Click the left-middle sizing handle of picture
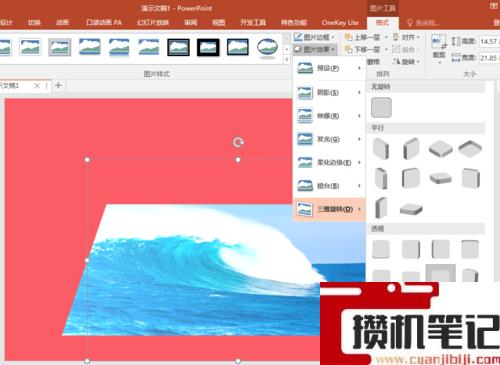500x365 pixels. pyautogui.click(x=87, y=260)
